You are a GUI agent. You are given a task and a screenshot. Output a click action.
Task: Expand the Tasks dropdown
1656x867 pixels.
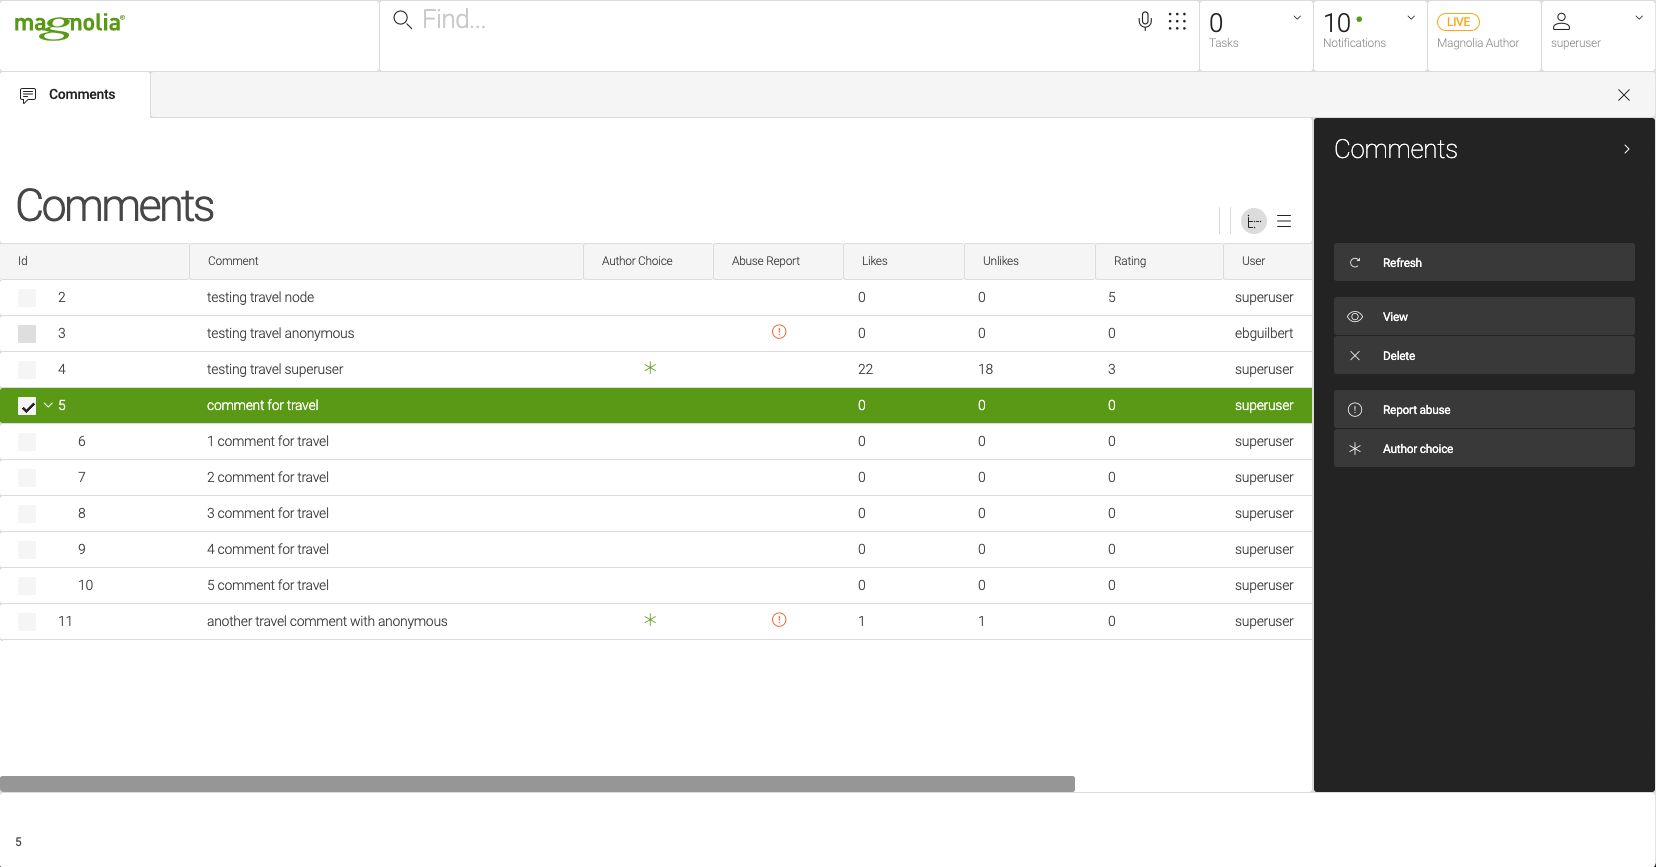tap(1297, 18)
